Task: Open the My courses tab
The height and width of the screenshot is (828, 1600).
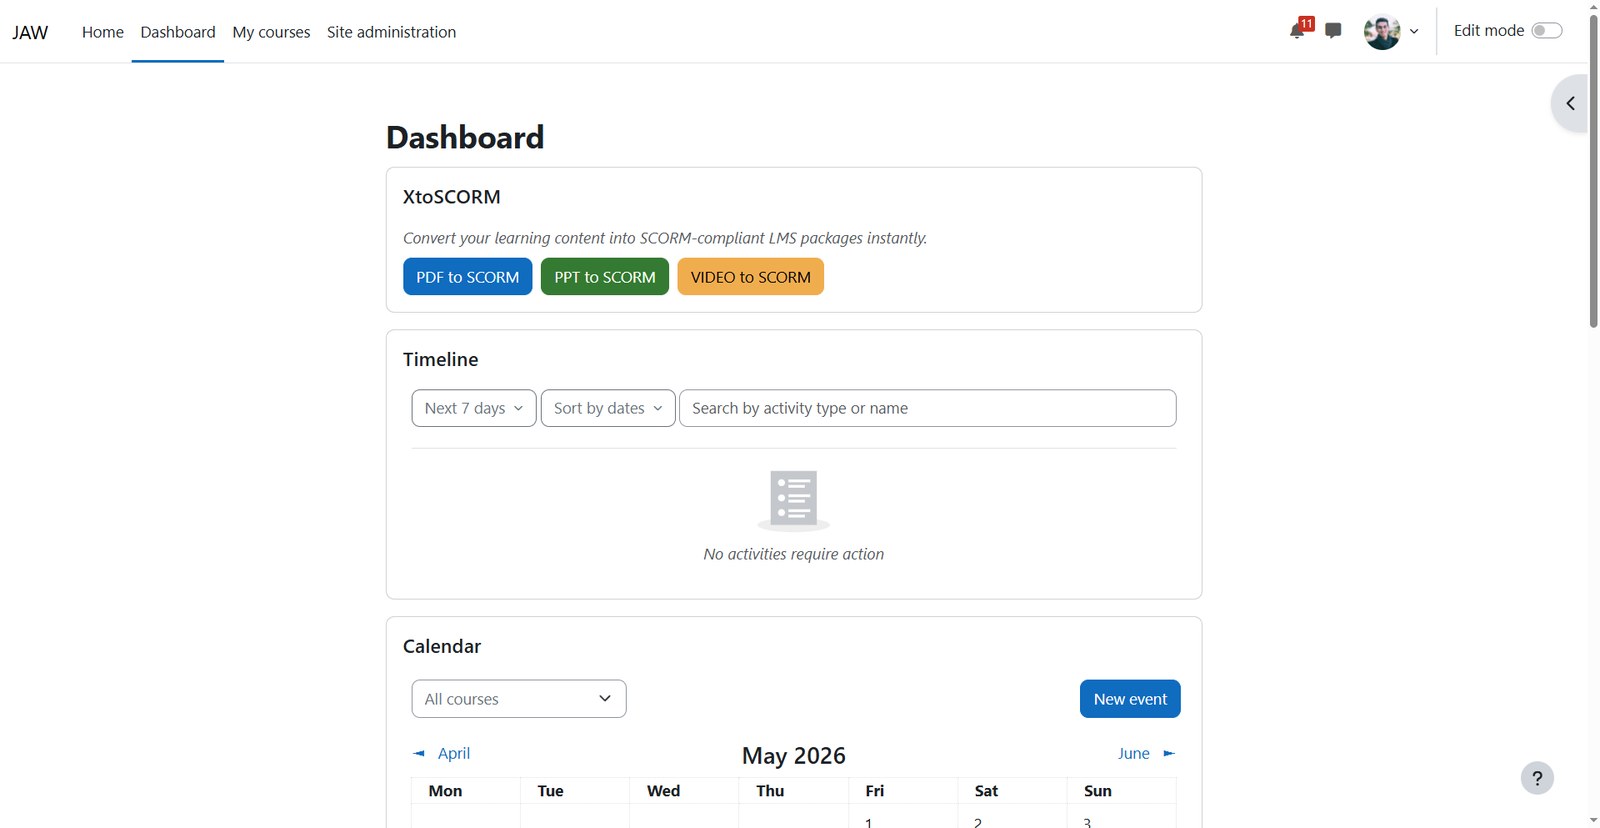Action: coord(271,32)
